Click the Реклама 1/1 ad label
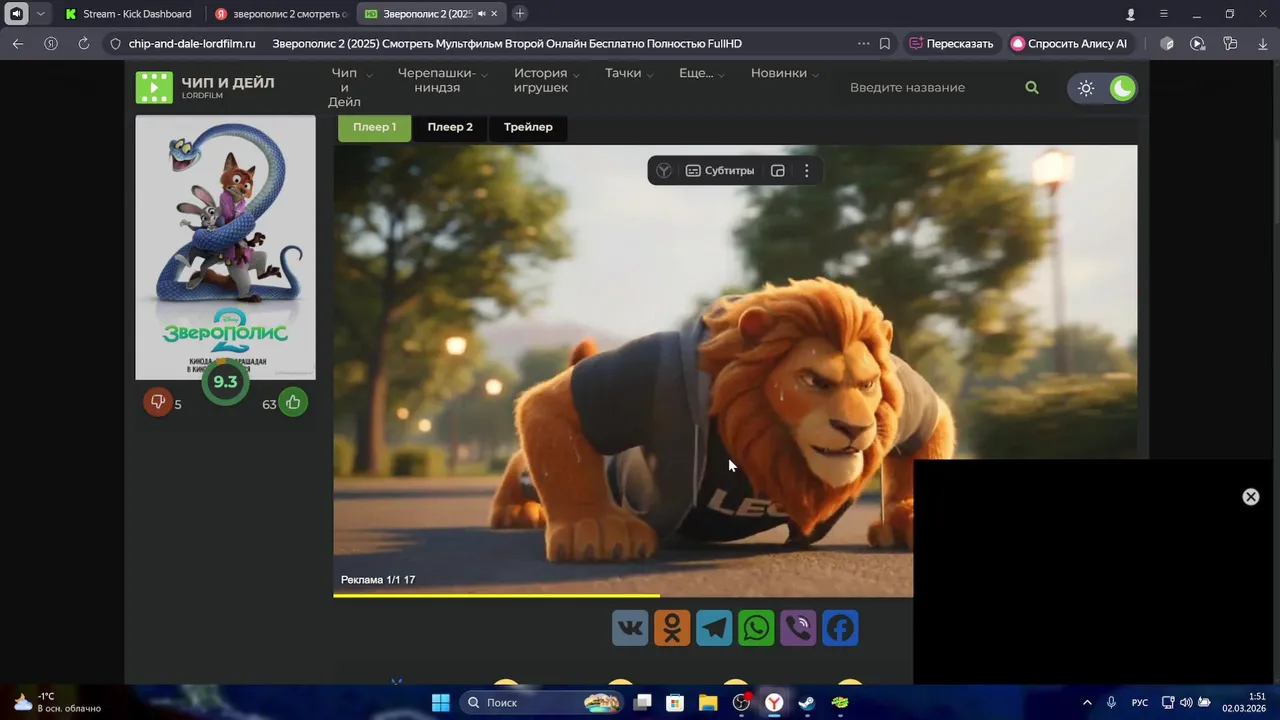This screenshot has height=720, width=1280. click(x=378, y=580)
